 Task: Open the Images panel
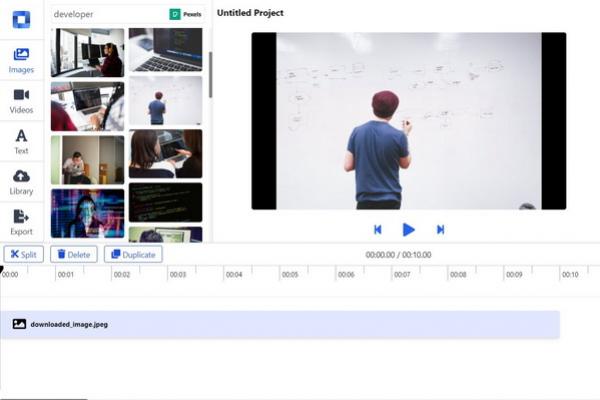click(x=21, y=60)
